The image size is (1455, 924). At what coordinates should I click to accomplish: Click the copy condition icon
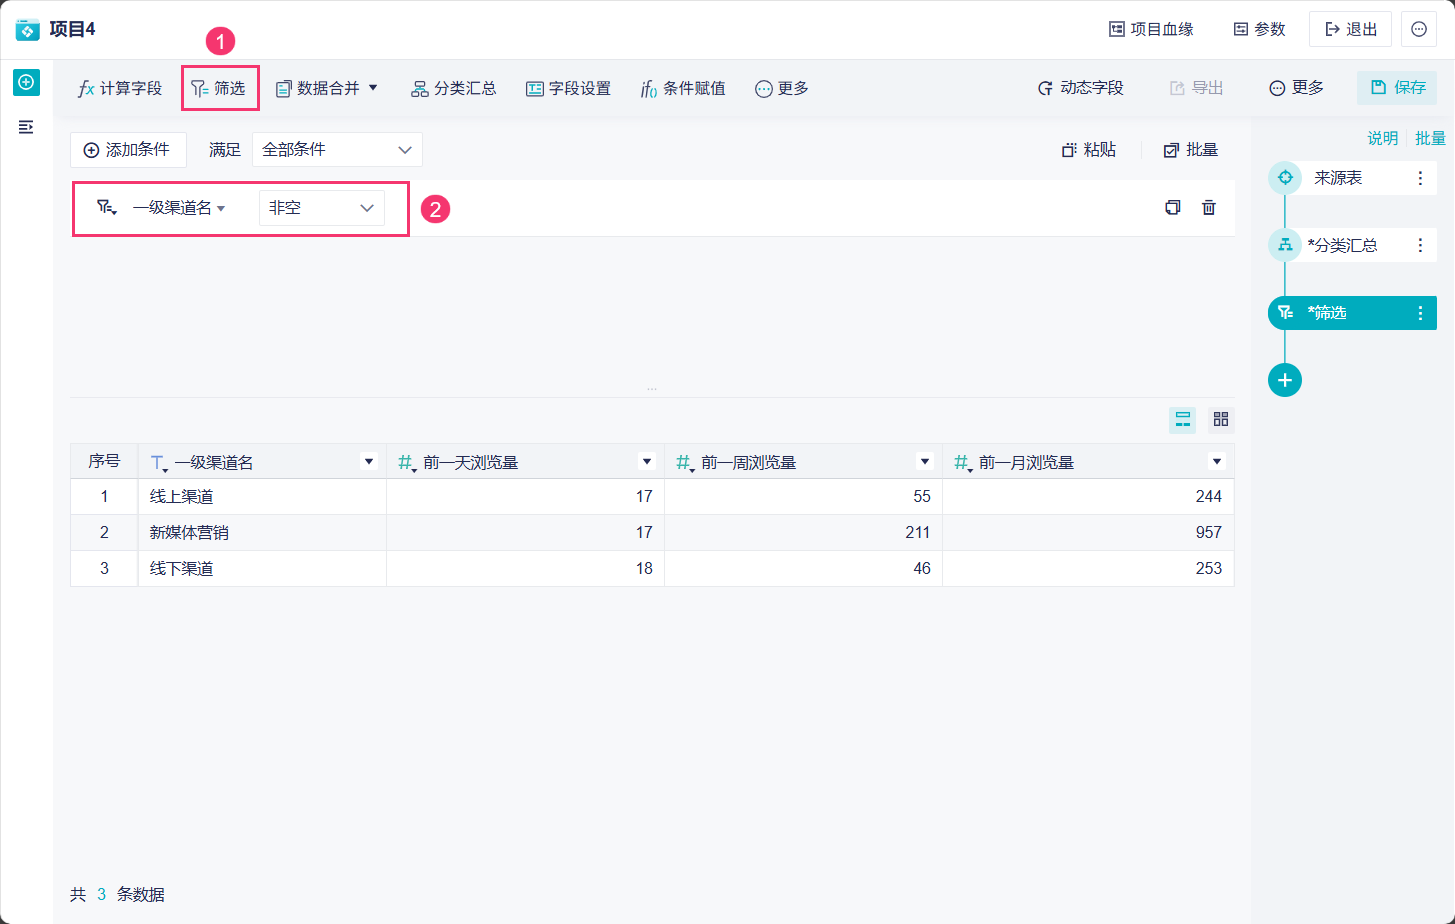click(1173, 207)
